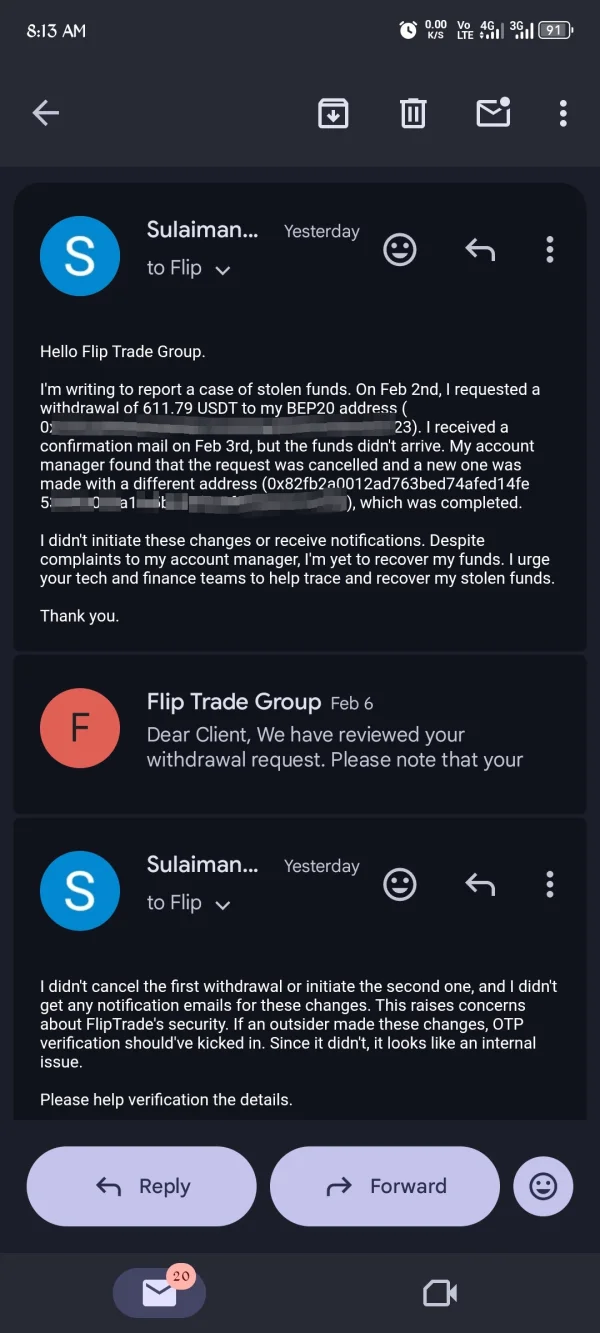Expand recipient details in third message
The height and width of the screenshot is (1333, 600).
coord(223,904)
